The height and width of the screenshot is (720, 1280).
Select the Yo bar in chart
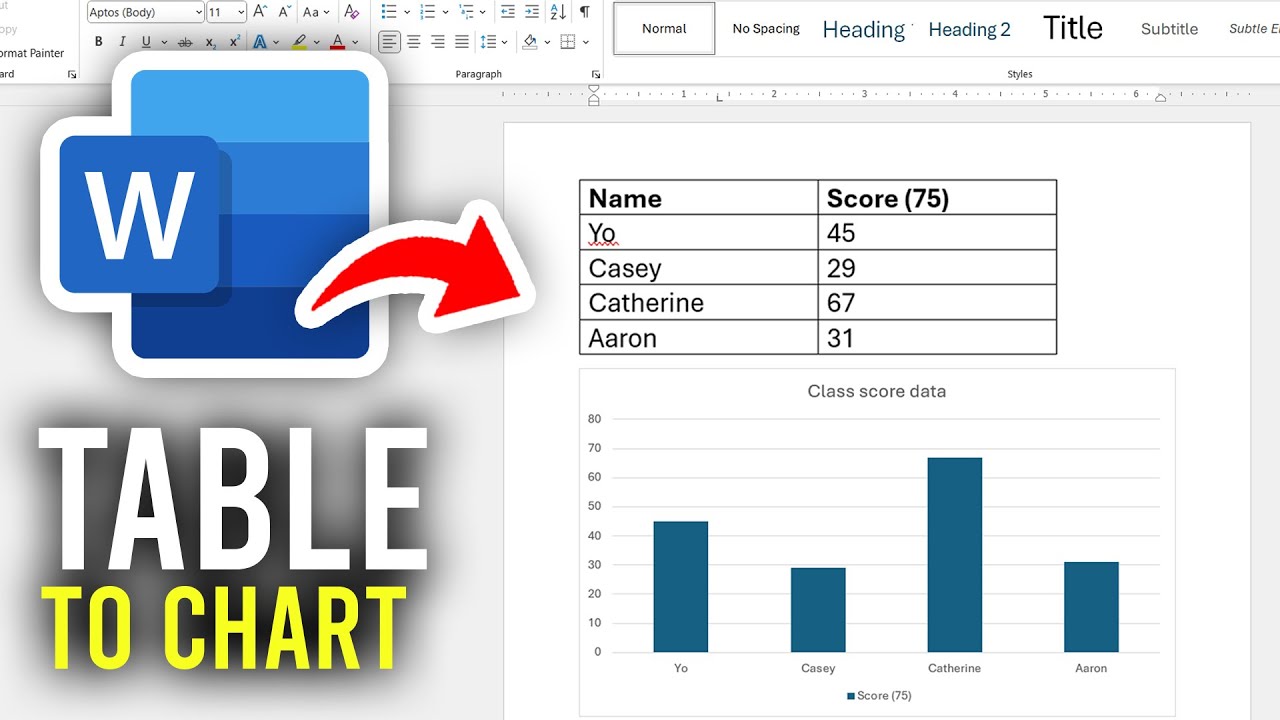(680, 587)
